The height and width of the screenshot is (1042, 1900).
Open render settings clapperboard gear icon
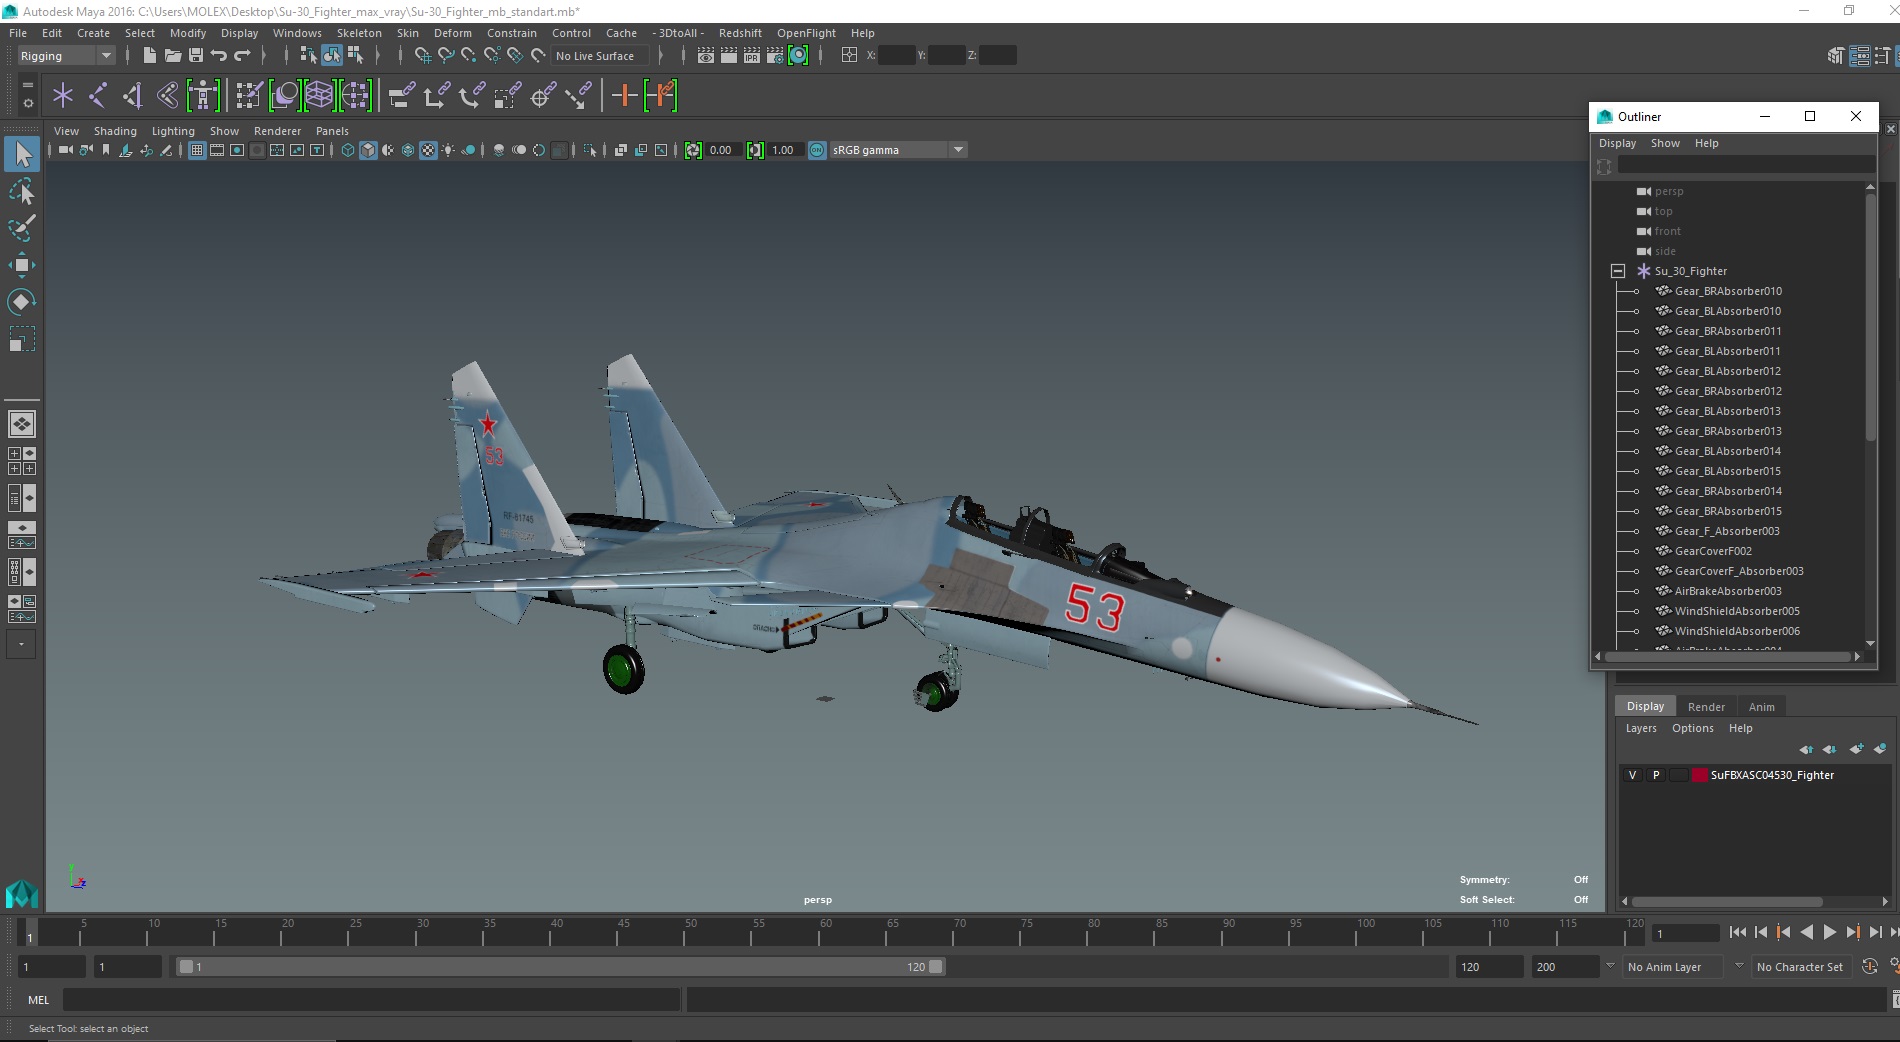775,56
